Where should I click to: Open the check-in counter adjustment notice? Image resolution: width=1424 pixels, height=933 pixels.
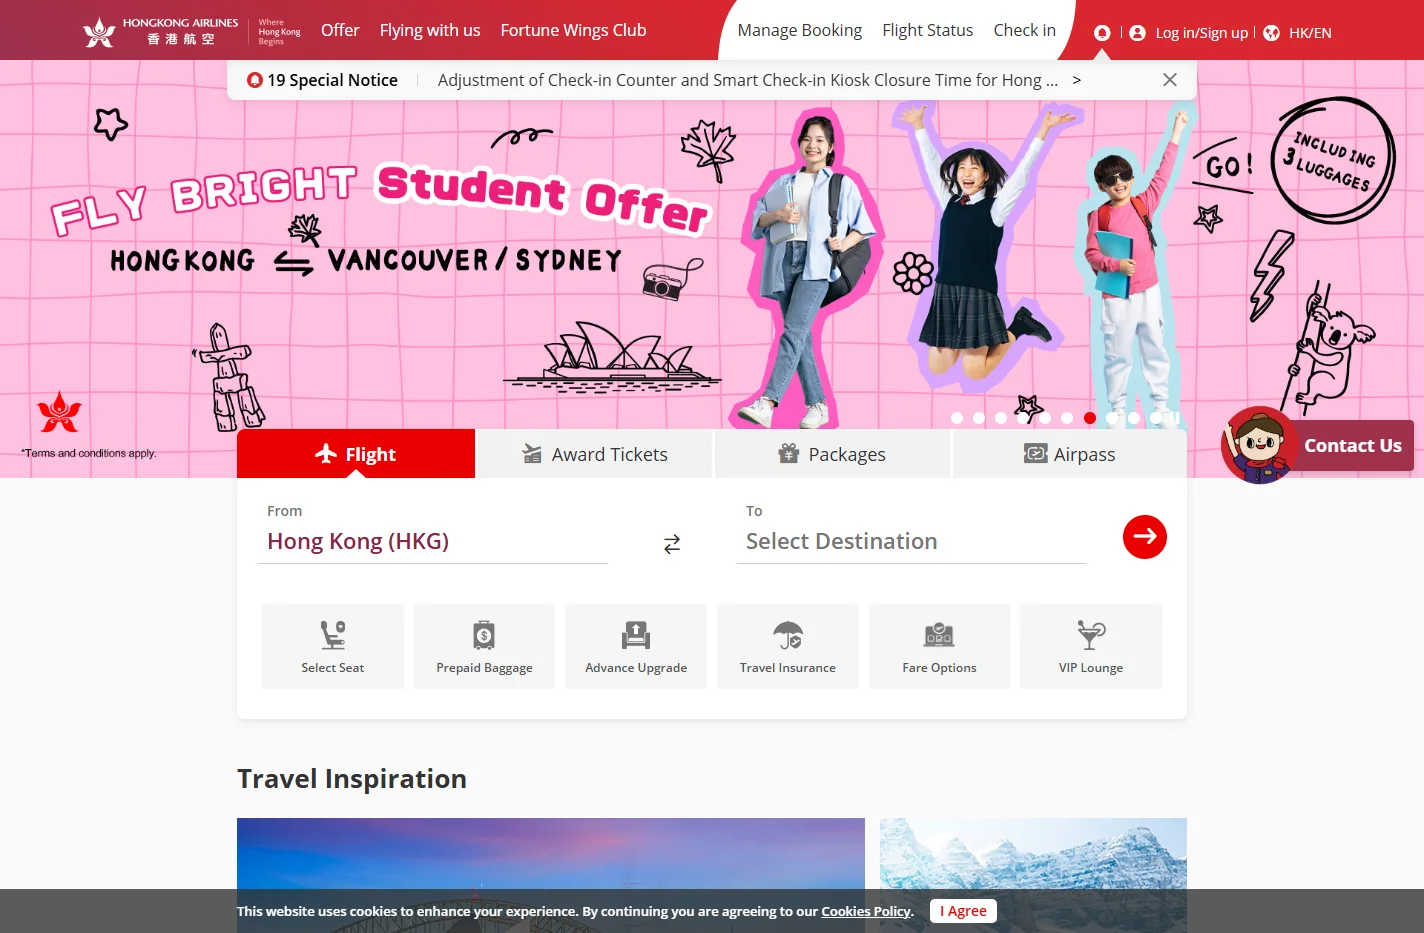pos(748,80)
